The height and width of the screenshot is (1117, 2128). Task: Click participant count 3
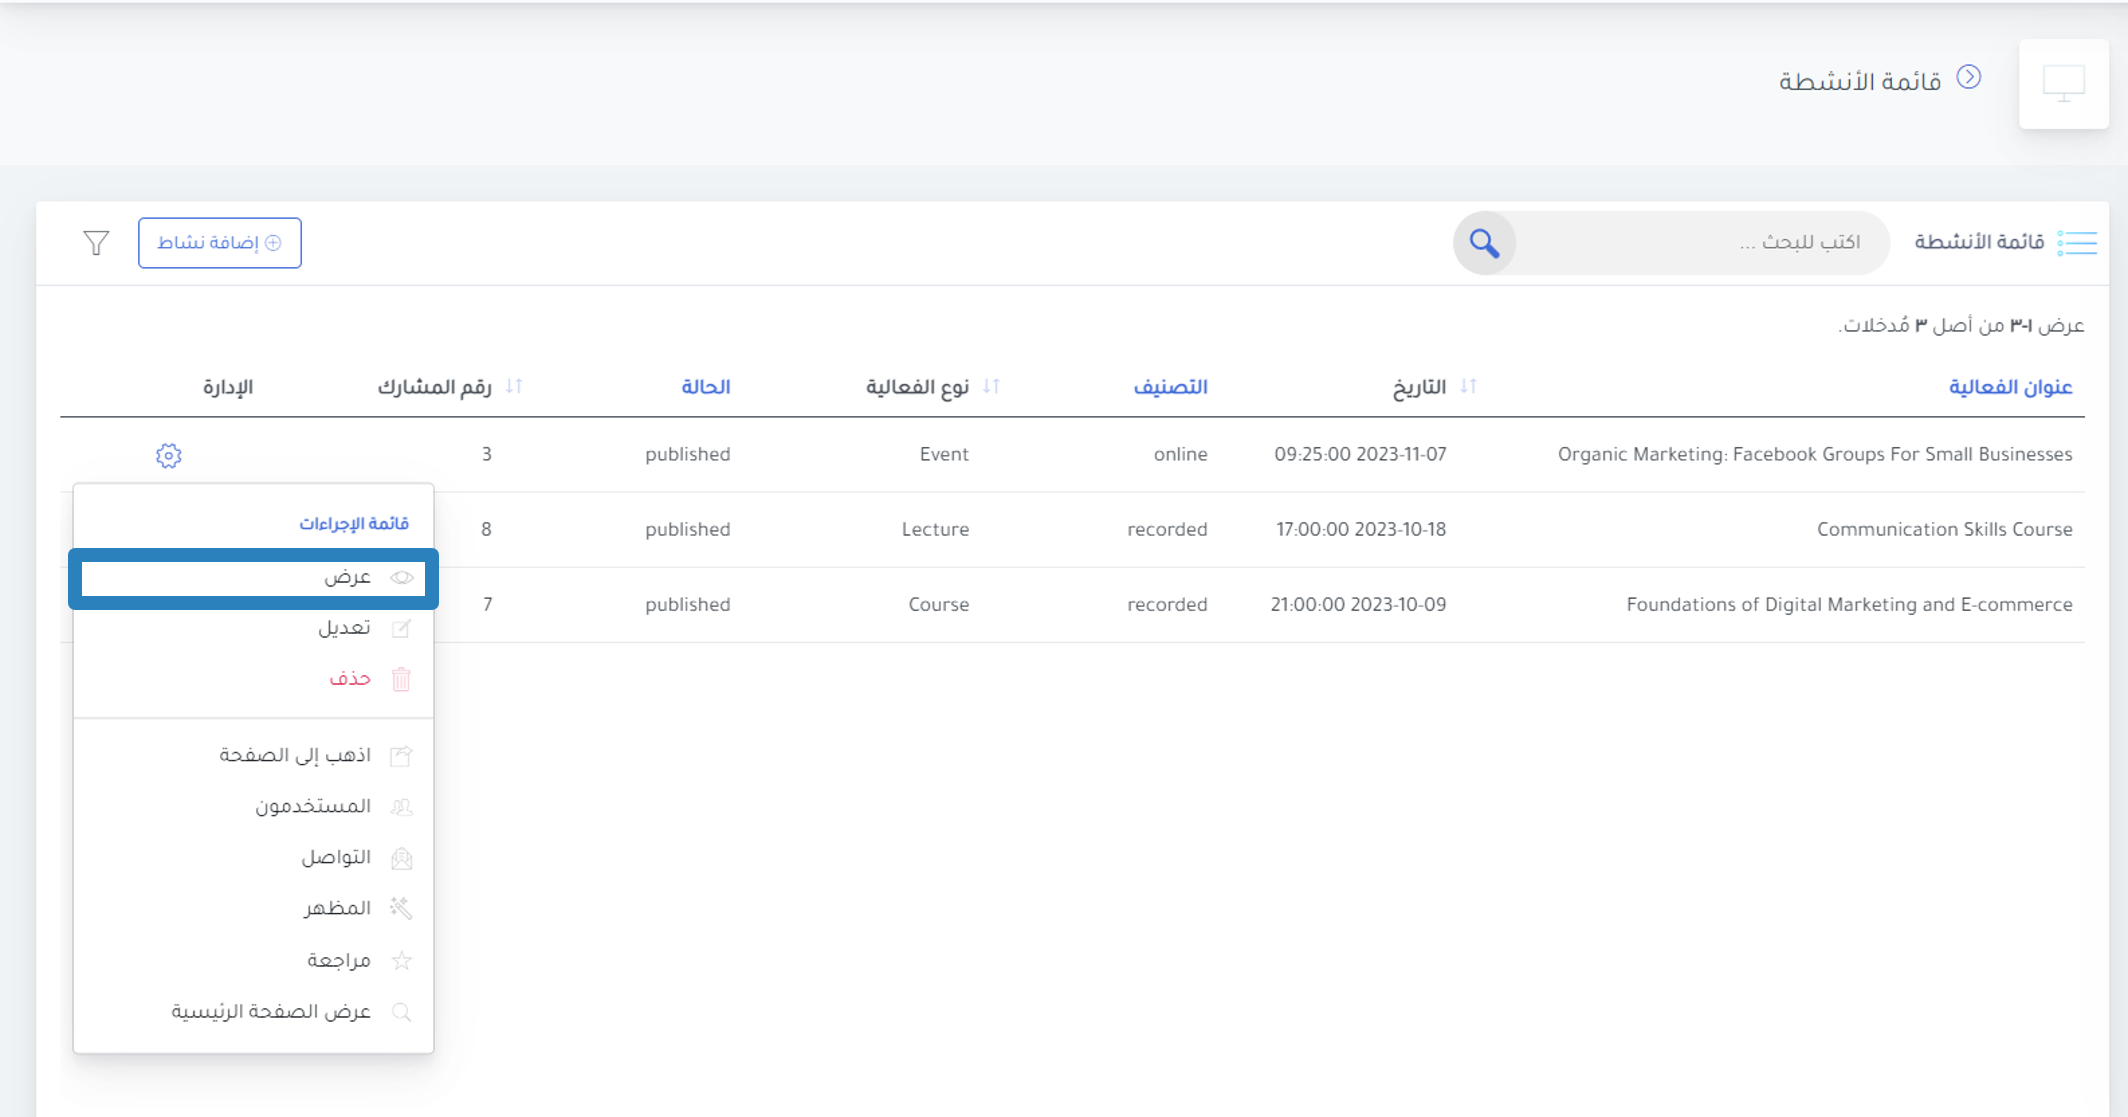pyautogui.click(x=486, y=455)
